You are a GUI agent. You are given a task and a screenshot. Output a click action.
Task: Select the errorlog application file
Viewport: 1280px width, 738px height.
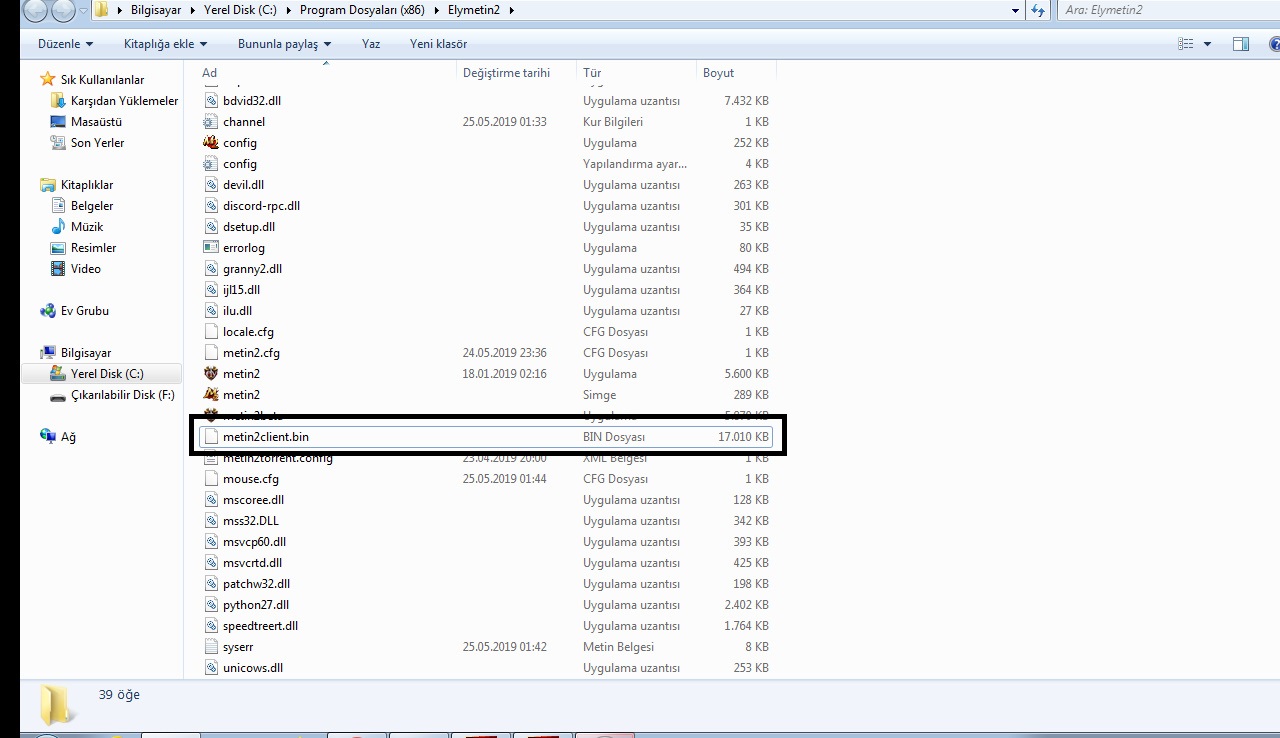[243, 248]
